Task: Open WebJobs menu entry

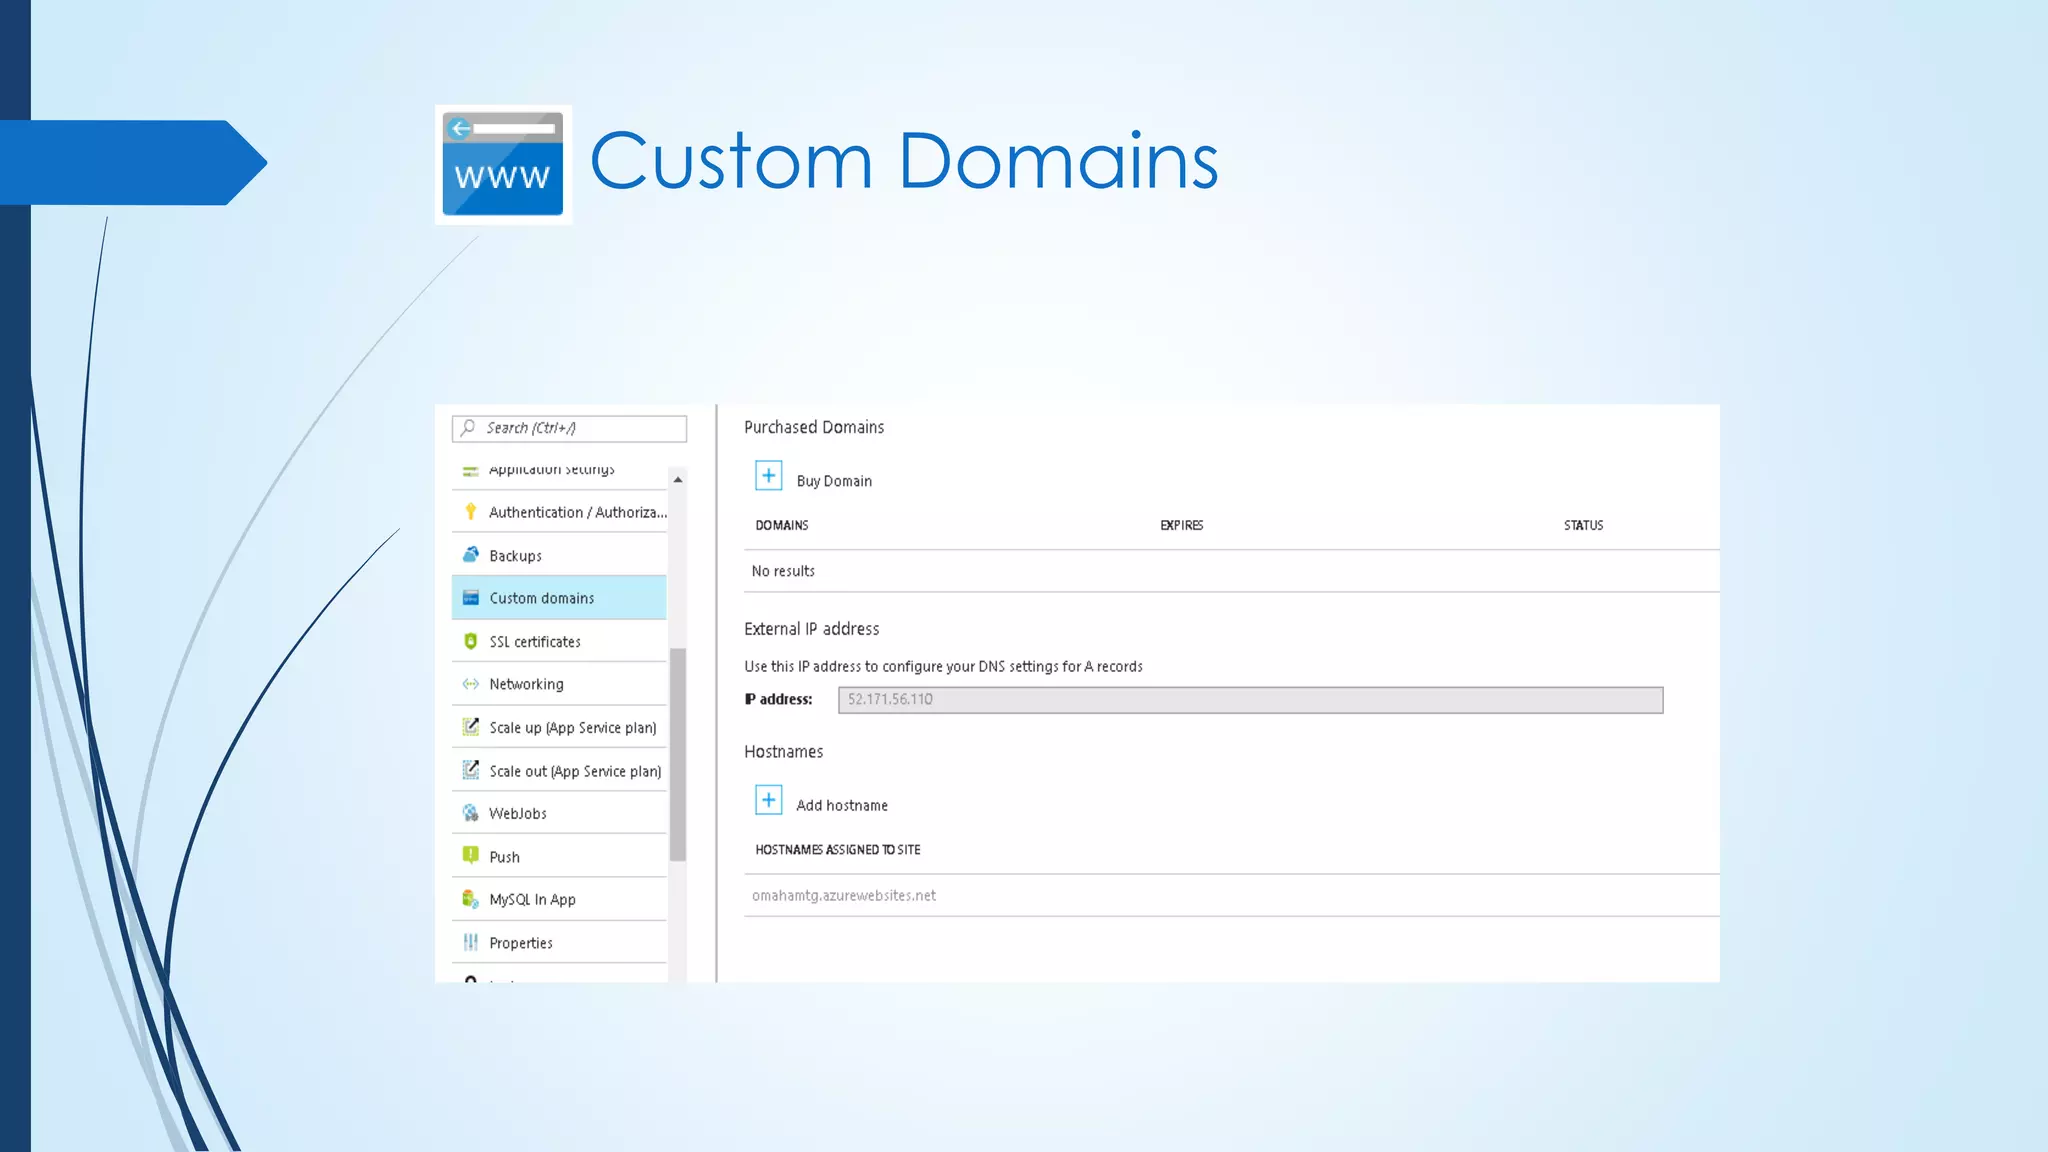Action: click(x=559, y=813)
